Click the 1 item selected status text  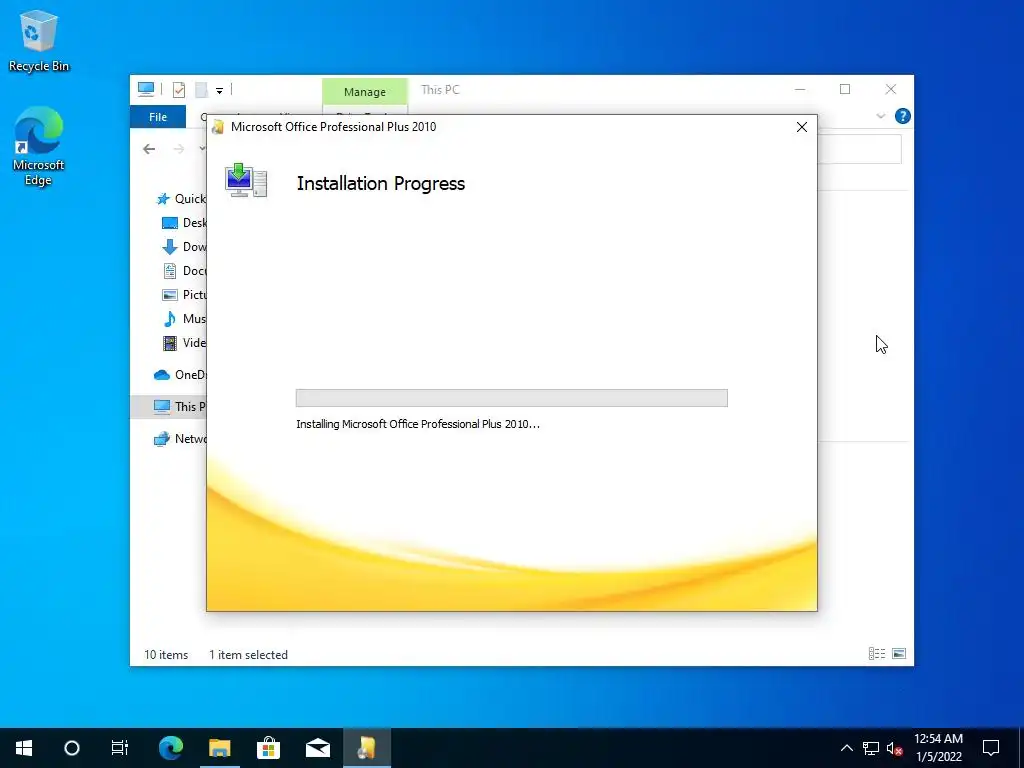point(248,655)
